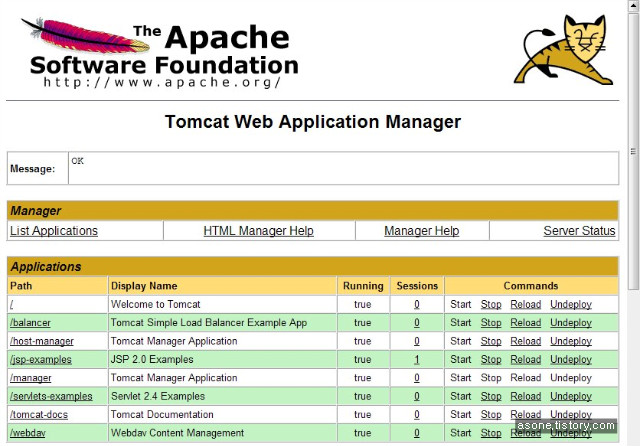Click the Sessions column header
Viewport: 640px width, 446px height.
click(x=417, y=286)
